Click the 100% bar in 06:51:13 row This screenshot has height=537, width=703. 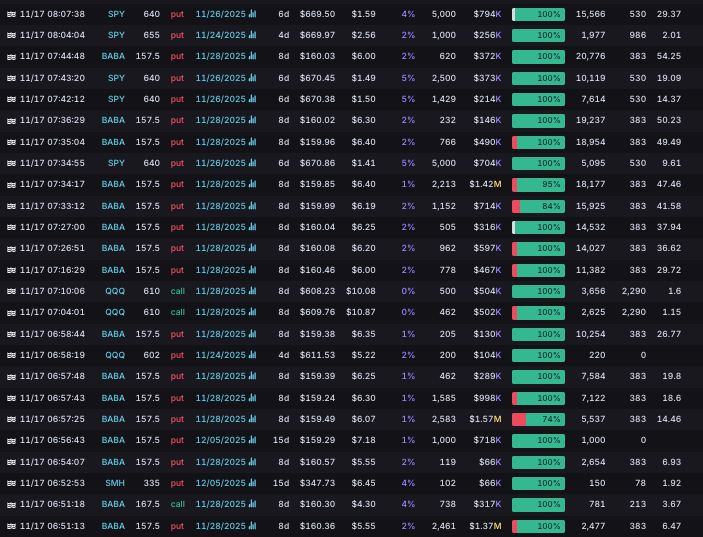pos(538,527)
